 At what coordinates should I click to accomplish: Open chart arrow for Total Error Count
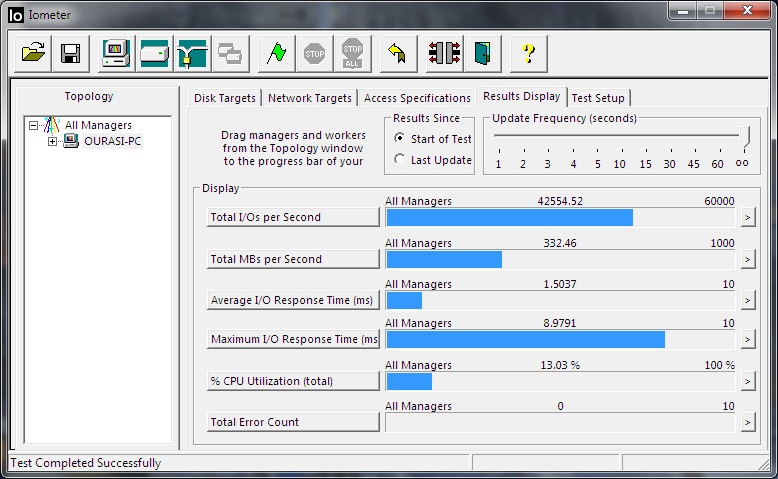click(748, 422)
